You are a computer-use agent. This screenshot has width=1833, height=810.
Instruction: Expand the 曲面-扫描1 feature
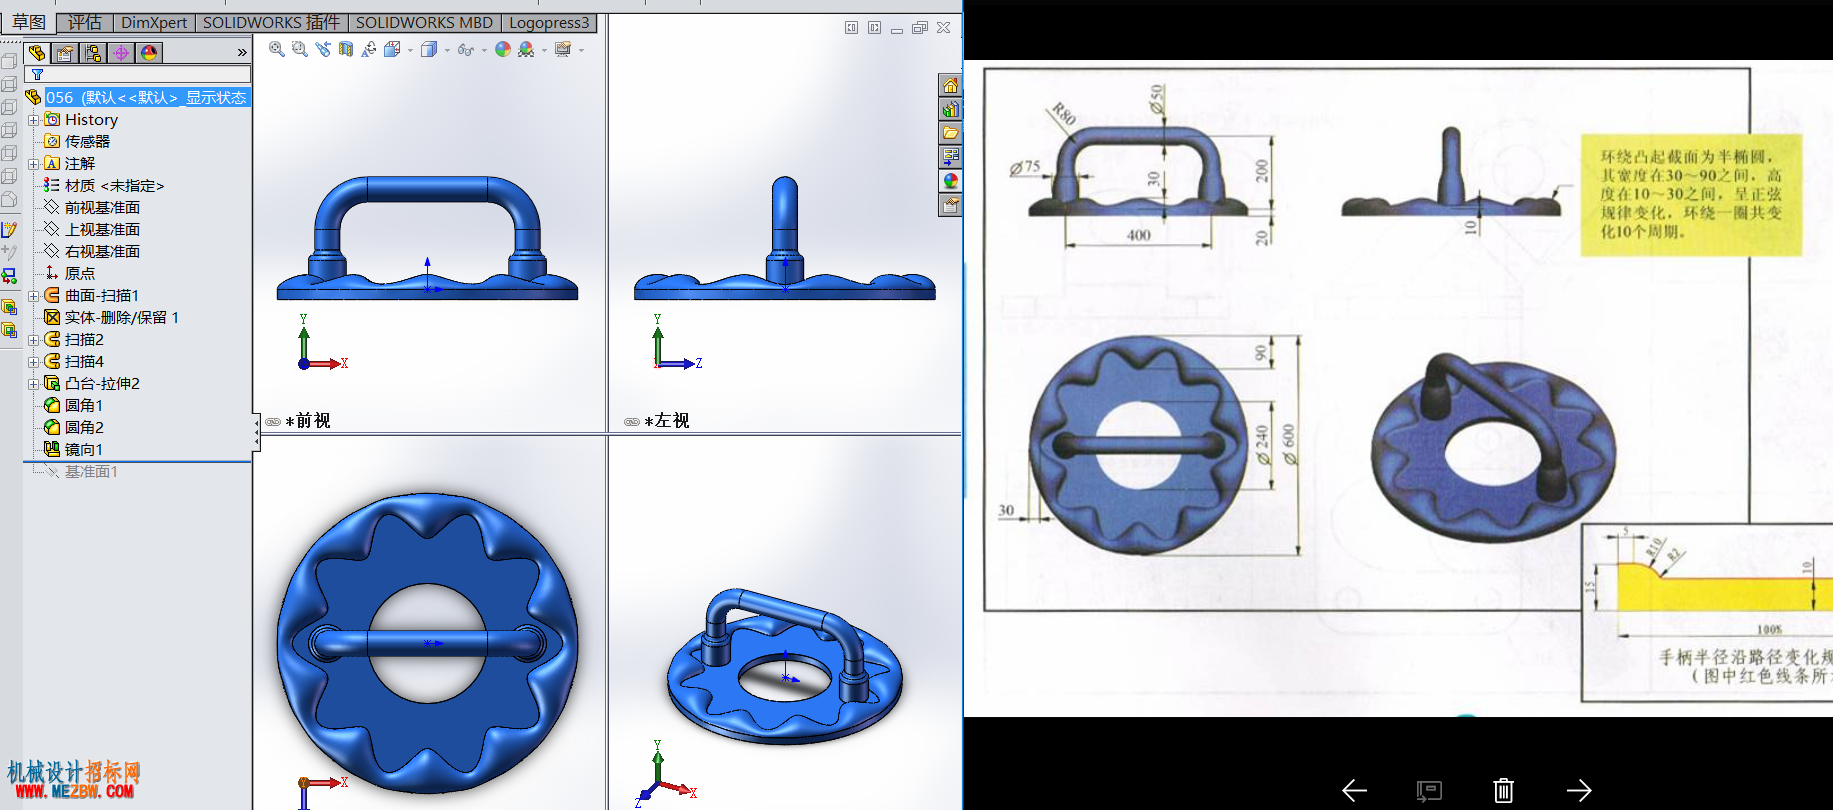33,295
